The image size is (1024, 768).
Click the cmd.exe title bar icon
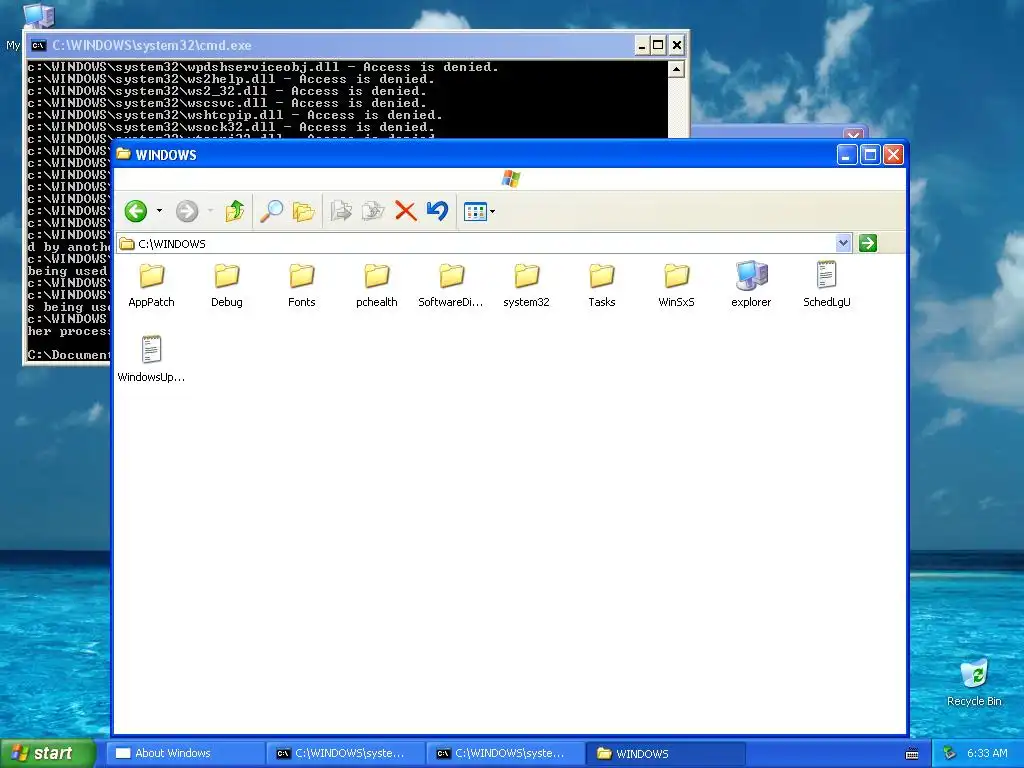[39, 45]
